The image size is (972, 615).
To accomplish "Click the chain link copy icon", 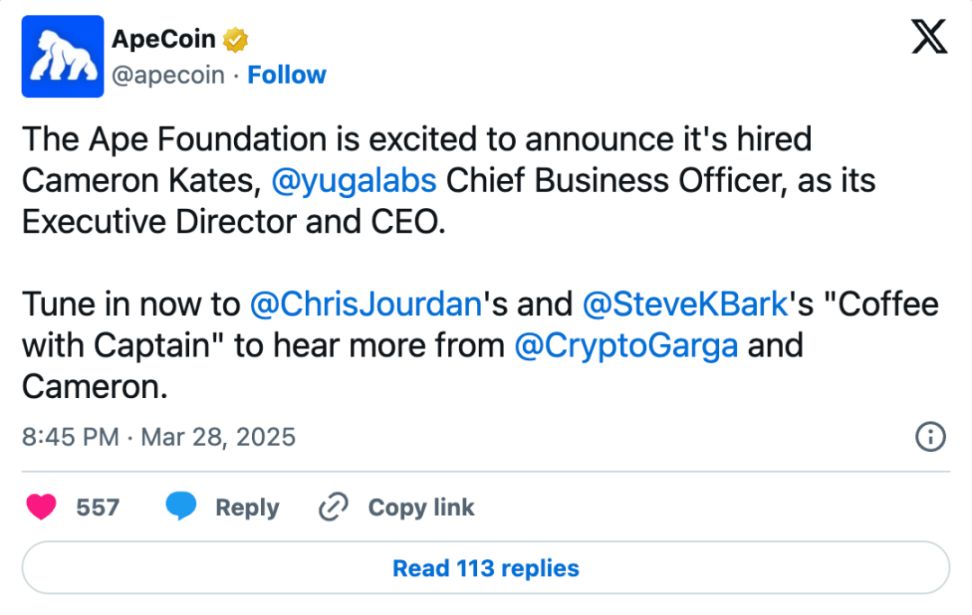I will click(x=332, y=507).
